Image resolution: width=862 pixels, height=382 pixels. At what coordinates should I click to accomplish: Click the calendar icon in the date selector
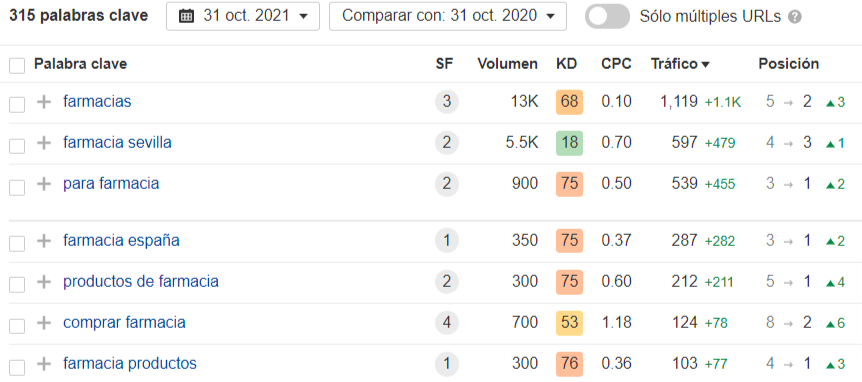pyautogui.click(x=187, y=16)
